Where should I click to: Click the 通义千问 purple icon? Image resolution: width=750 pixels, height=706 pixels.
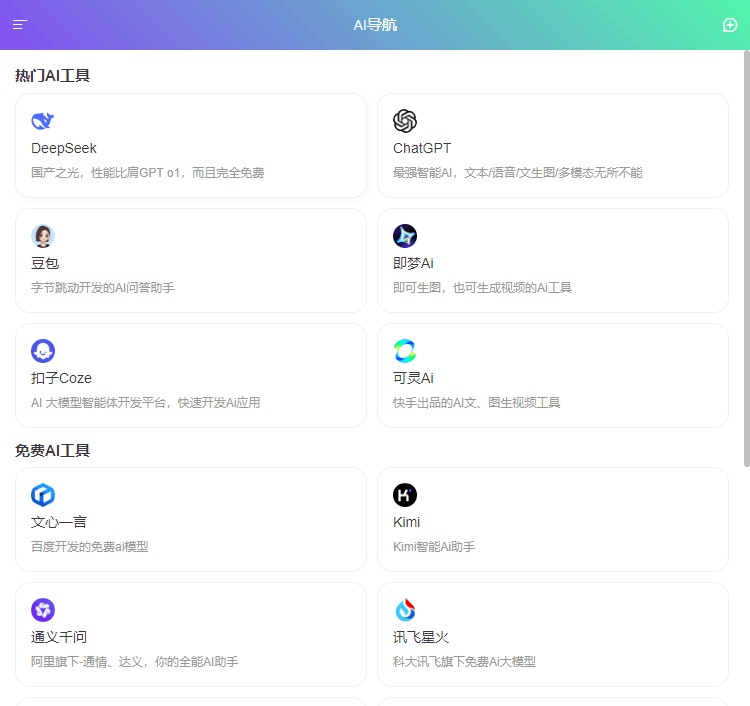43,610
